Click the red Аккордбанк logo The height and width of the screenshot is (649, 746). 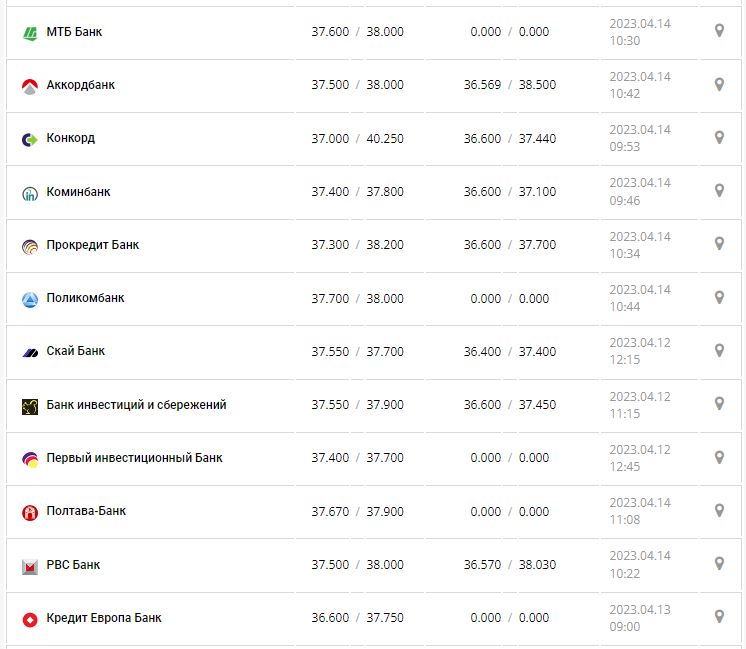click(29, 87)
